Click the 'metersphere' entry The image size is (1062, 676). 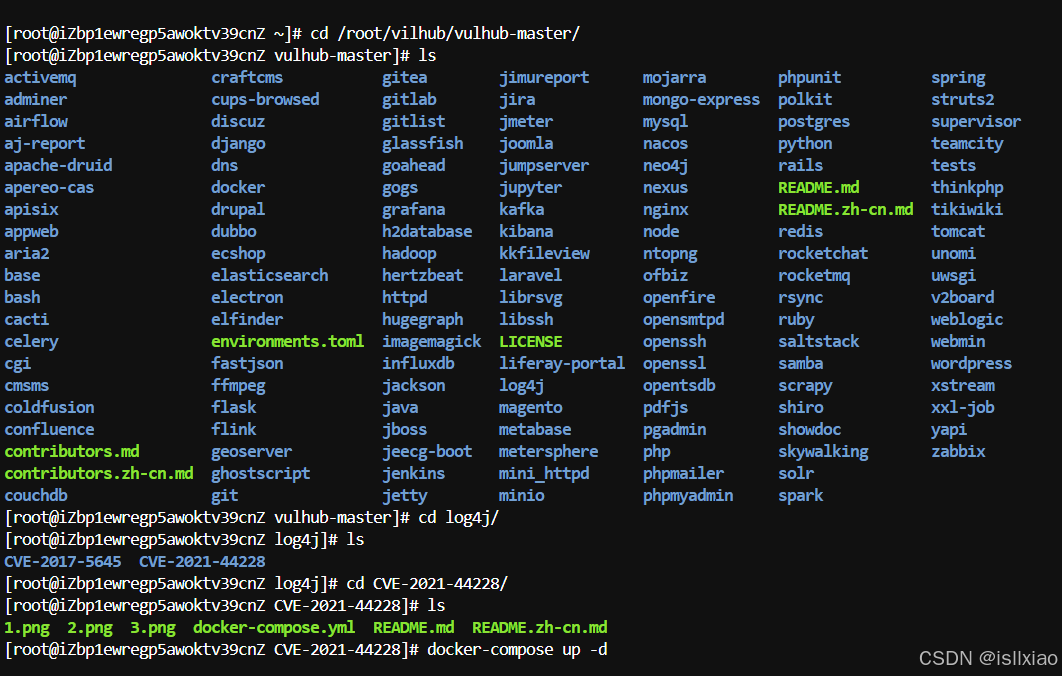coord(549,452)
